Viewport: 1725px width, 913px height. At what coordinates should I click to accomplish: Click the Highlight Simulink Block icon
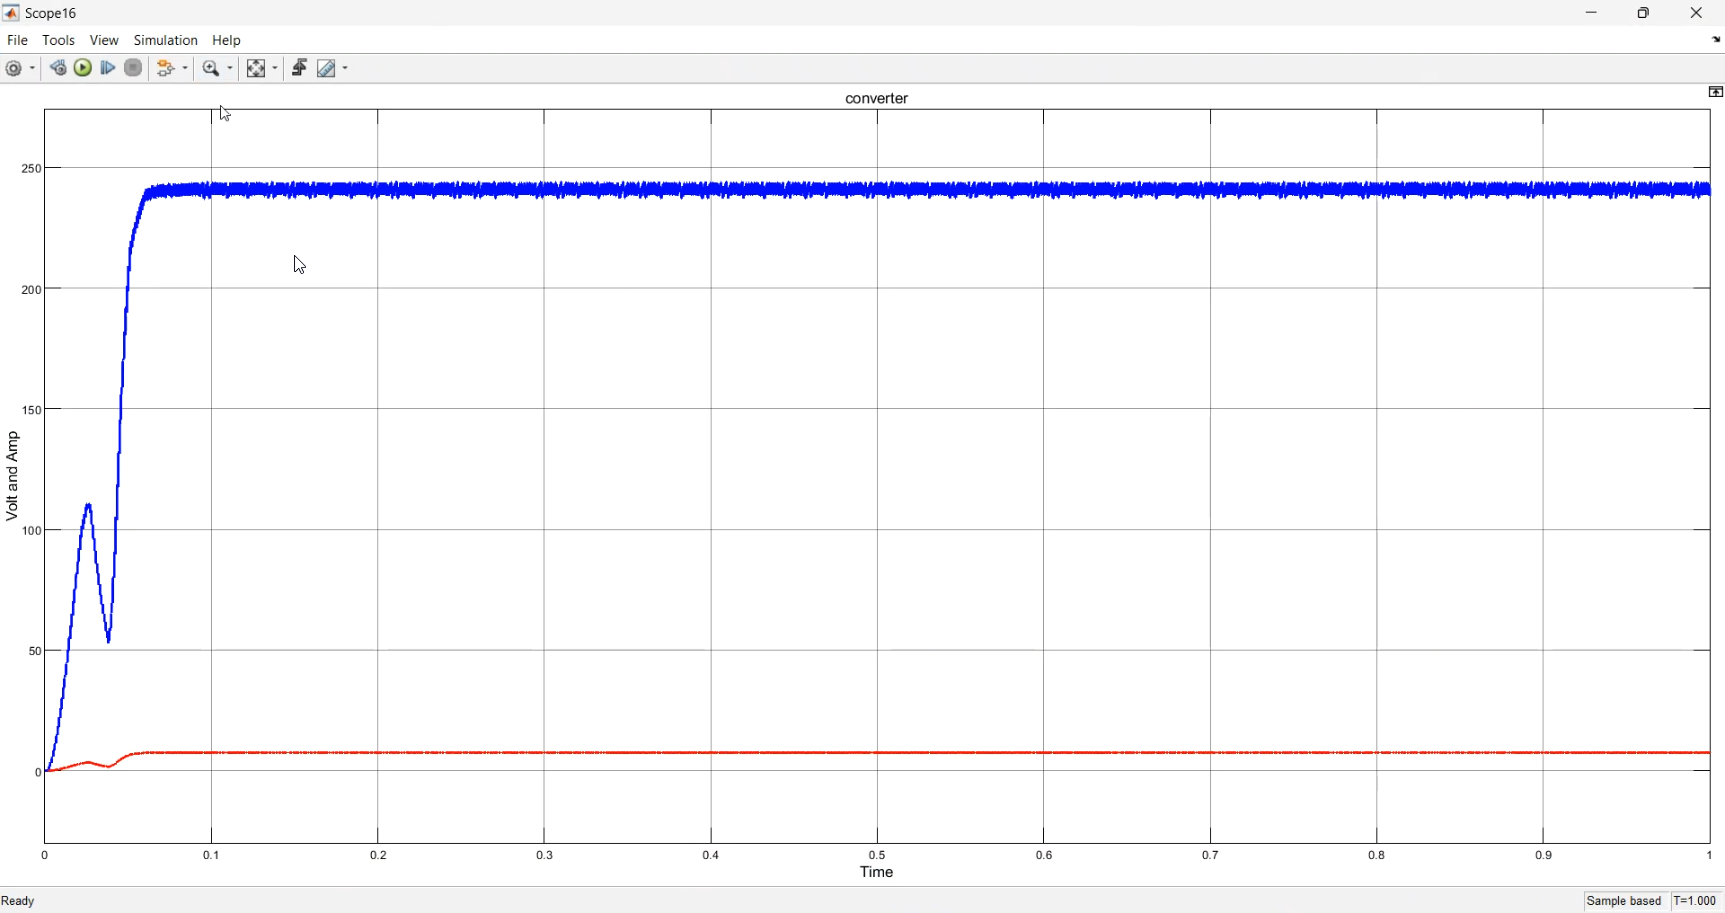(167, 69)
